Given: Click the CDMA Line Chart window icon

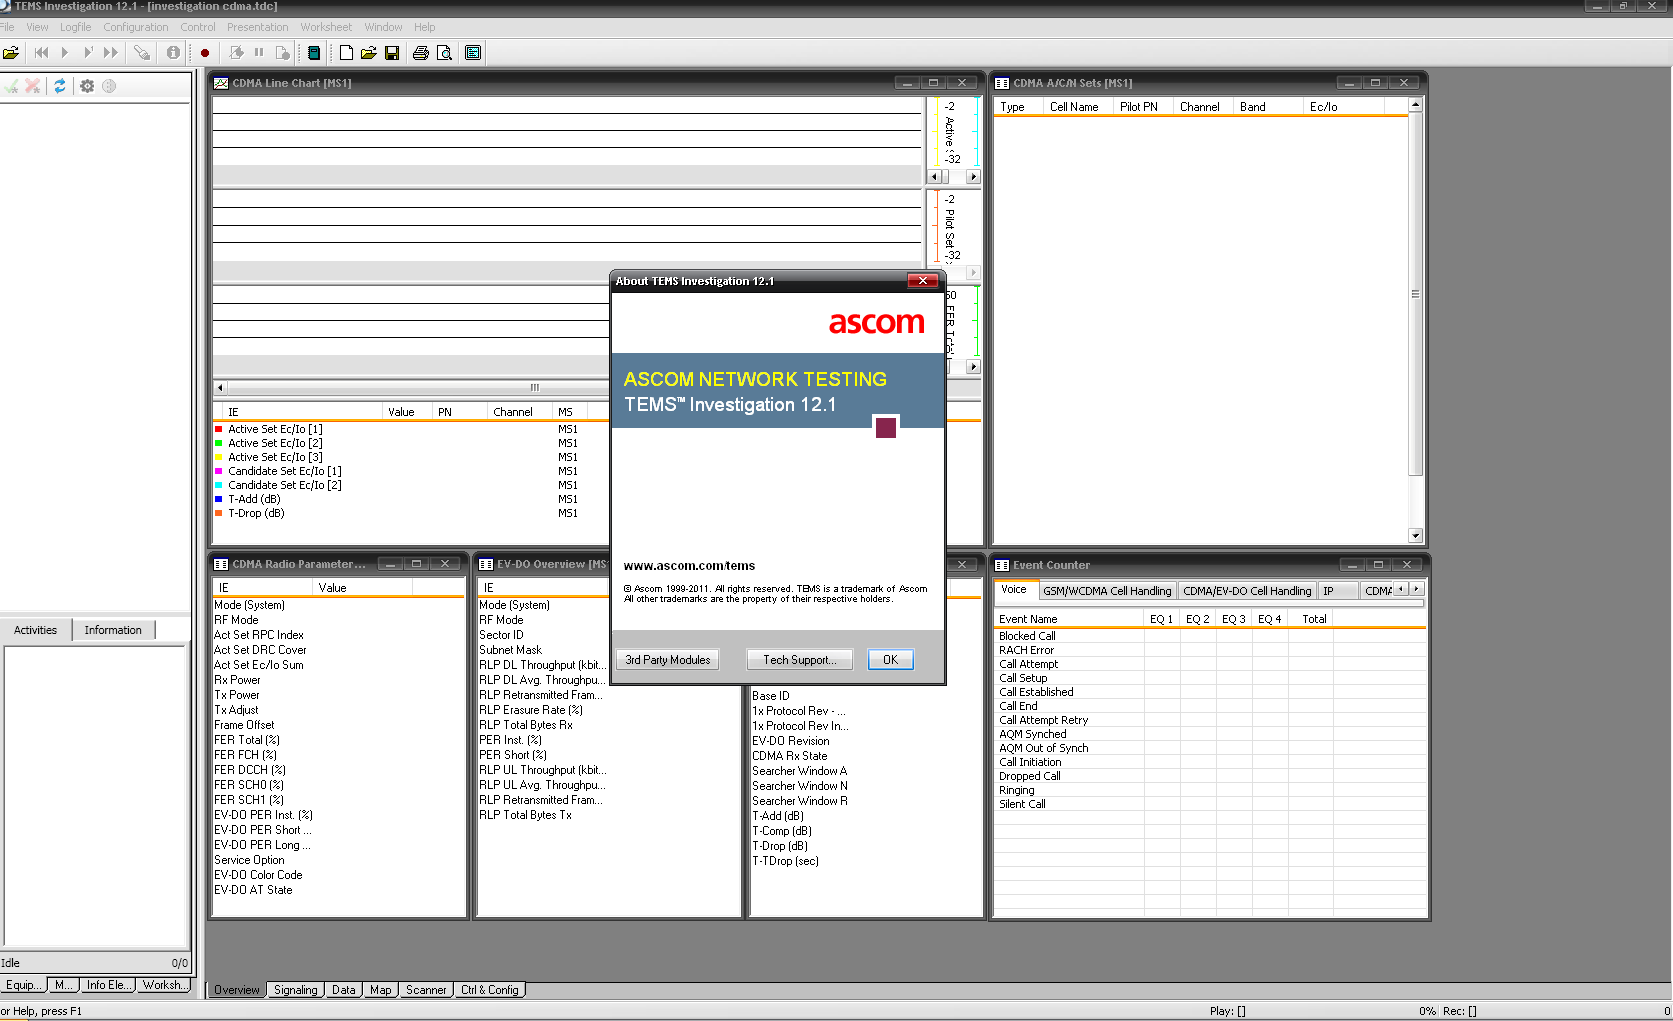Looking at the screenshot, I should pyautogui.click(x=221, y=83).
